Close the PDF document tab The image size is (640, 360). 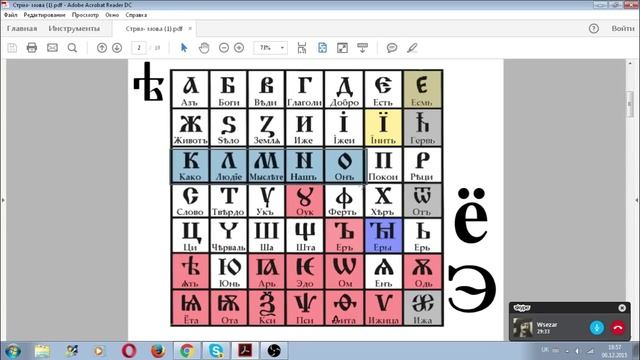click(190, 29)
